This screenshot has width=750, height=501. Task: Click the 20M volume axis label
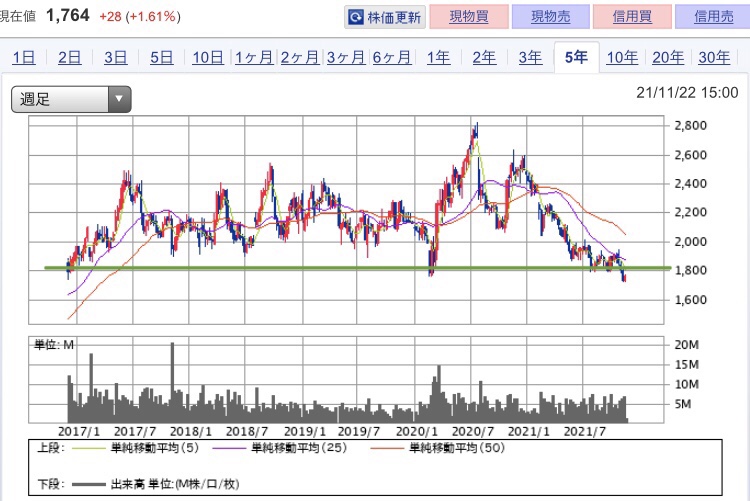[x=686, y=345]
